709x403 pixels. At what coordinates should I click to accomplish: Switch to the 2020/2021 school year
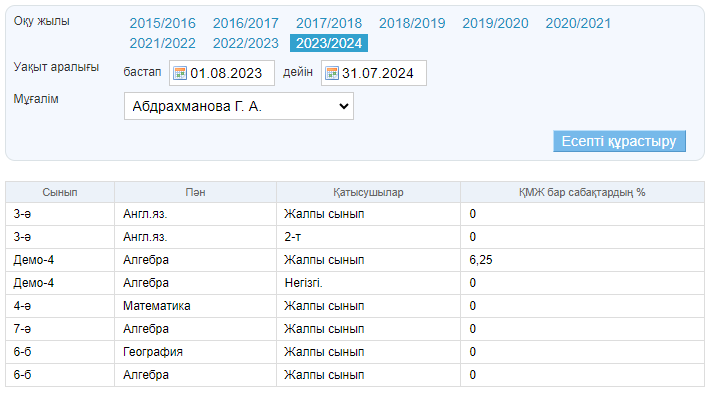pos(578,23)
